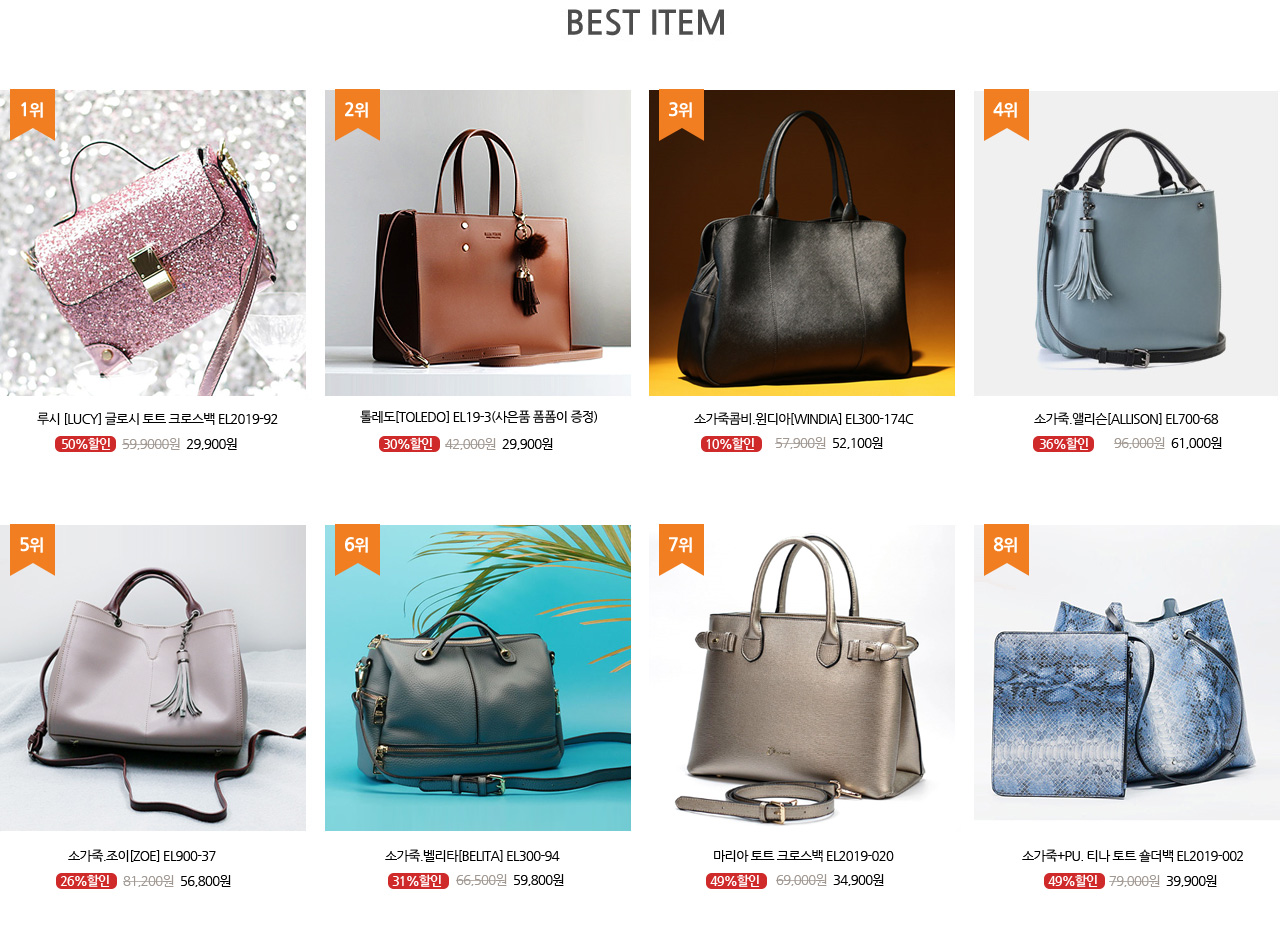Open the metallic Maria tote bag image
Image resolution: width=1280 pixels, height=930 pixels.
click(x=802, y=678)
